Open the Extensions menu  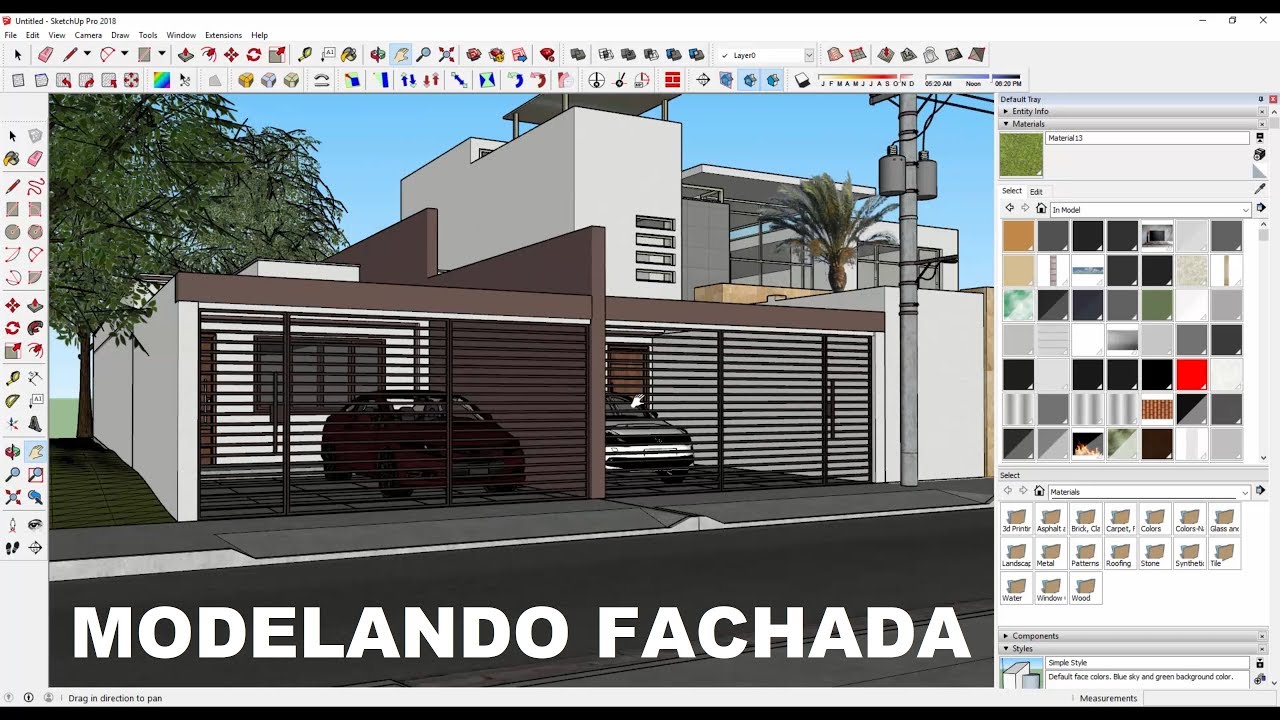click(223, 35)
